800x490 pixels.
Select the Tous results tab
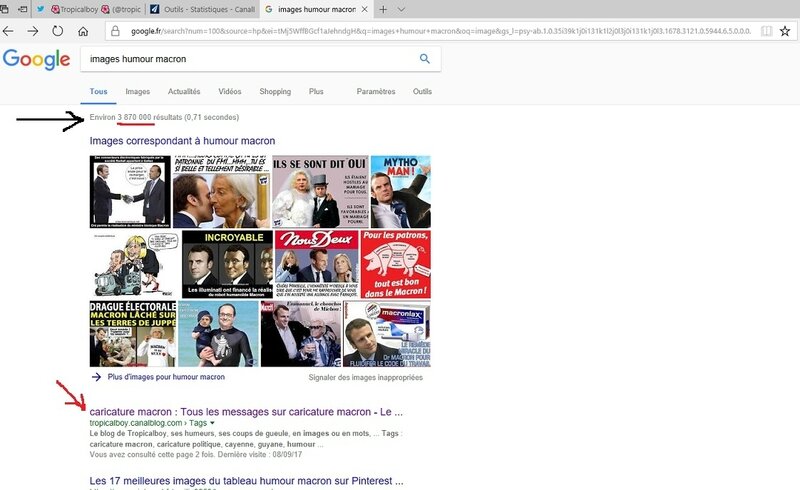pos(98,91)
